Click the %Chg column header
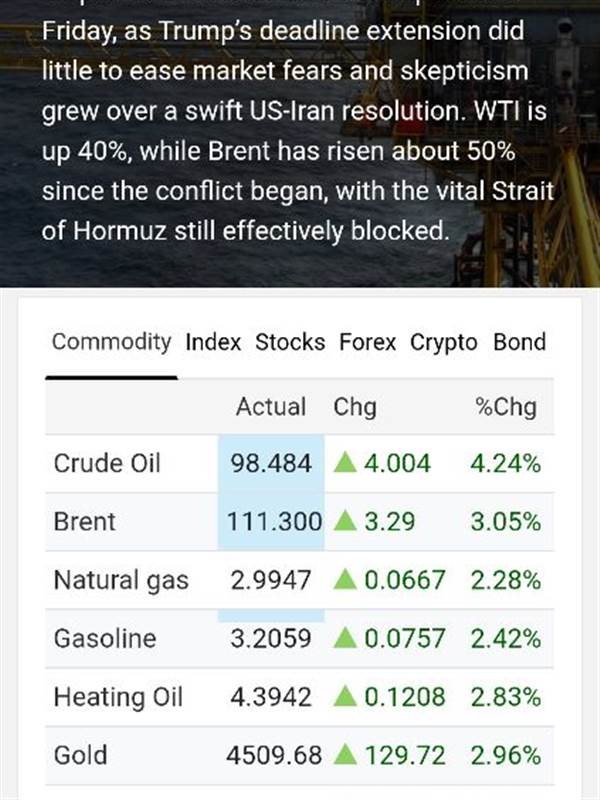 point(506,407)
